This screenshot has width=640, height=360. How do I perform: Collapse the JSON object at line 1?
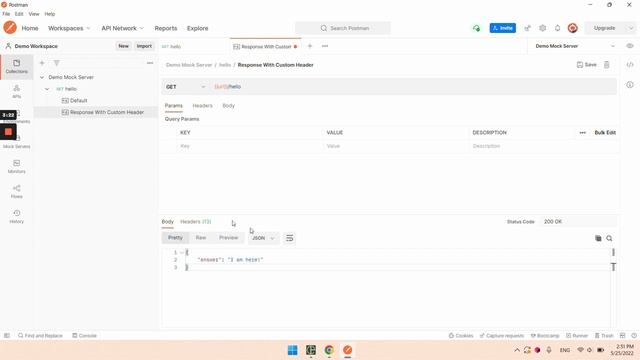click(182, 252)
